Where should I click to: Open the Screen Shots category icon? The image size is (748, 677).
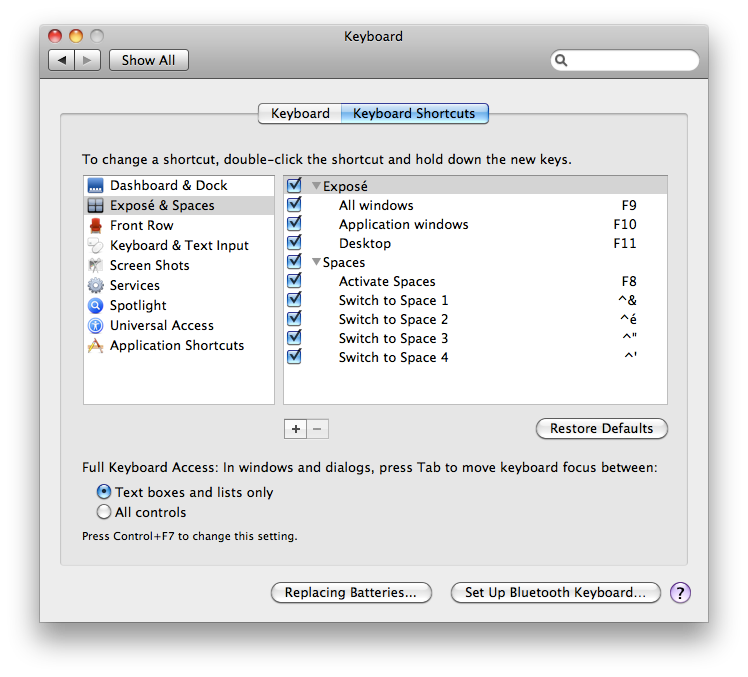pyautogui.click(x=96, y=266)
